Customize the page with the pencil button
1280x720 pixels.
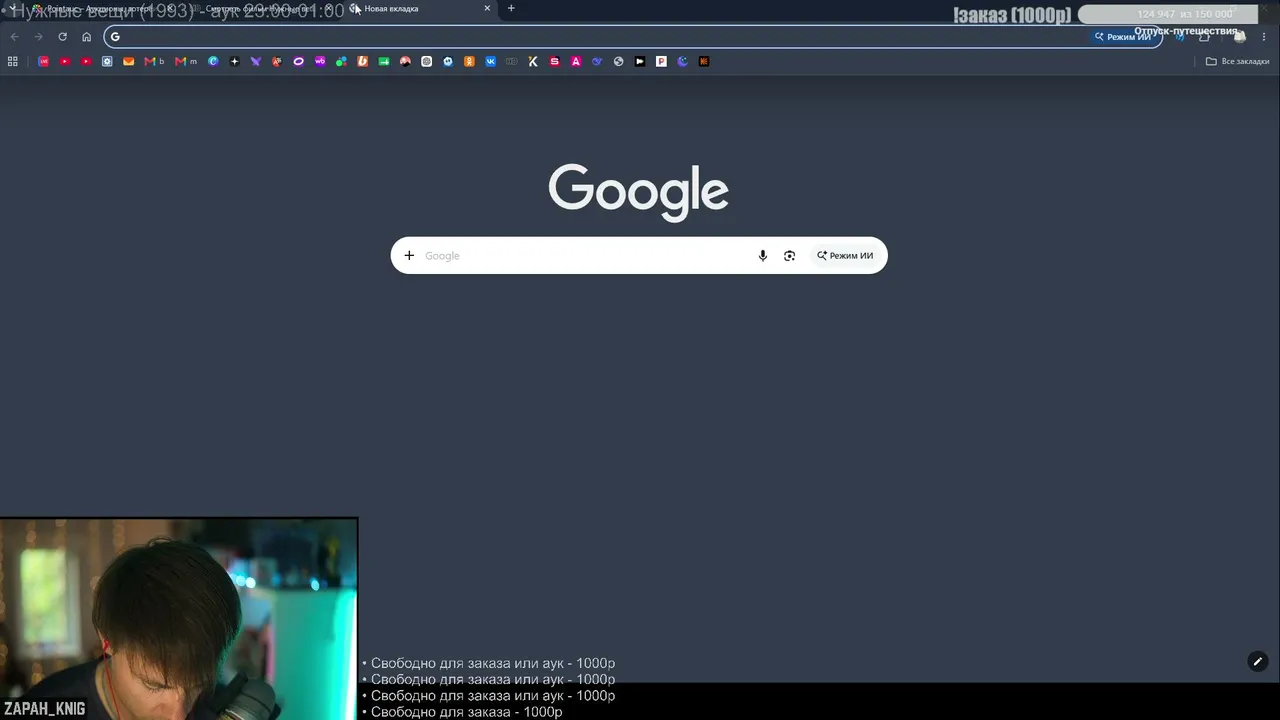1258,661
